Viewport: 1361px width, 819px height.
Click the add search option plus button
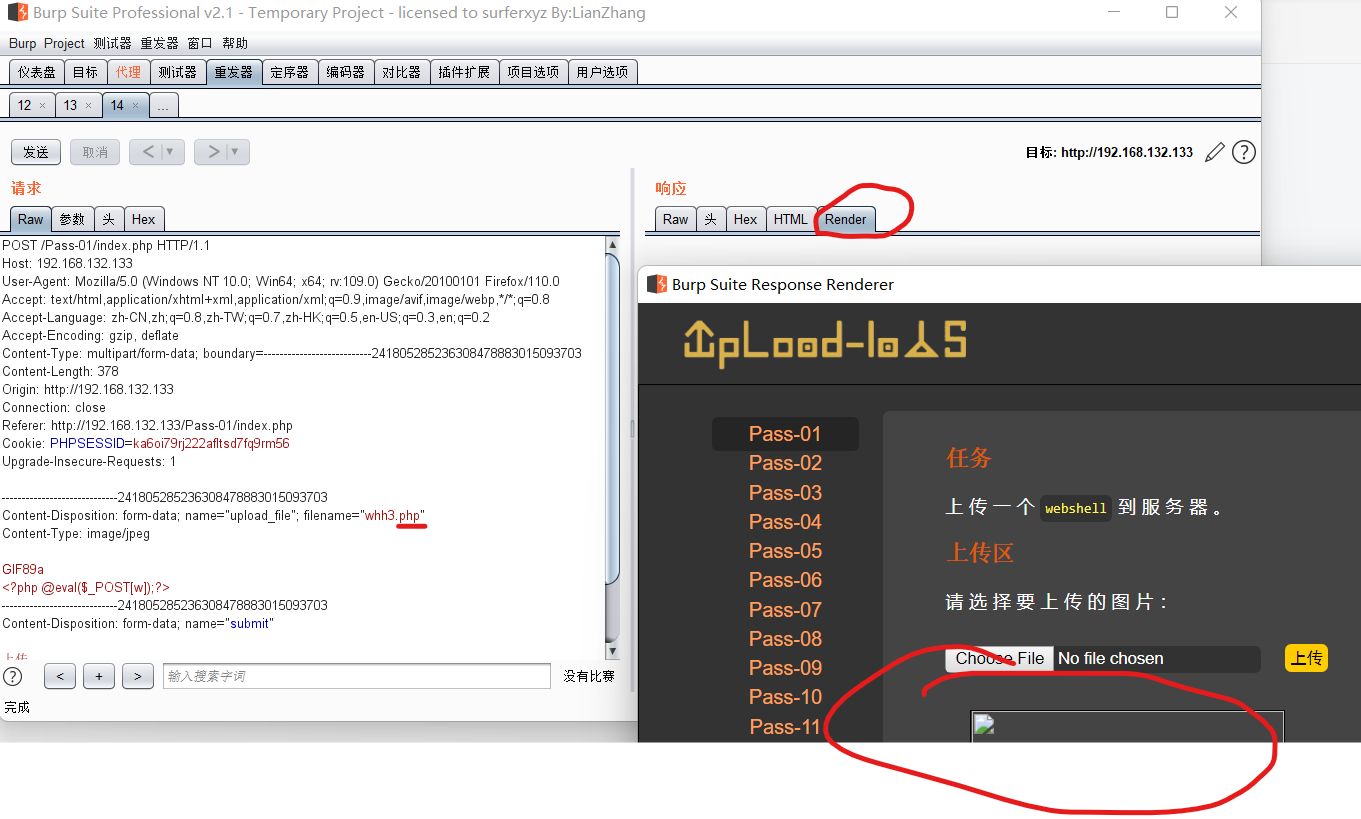click(x=99, y=677)
